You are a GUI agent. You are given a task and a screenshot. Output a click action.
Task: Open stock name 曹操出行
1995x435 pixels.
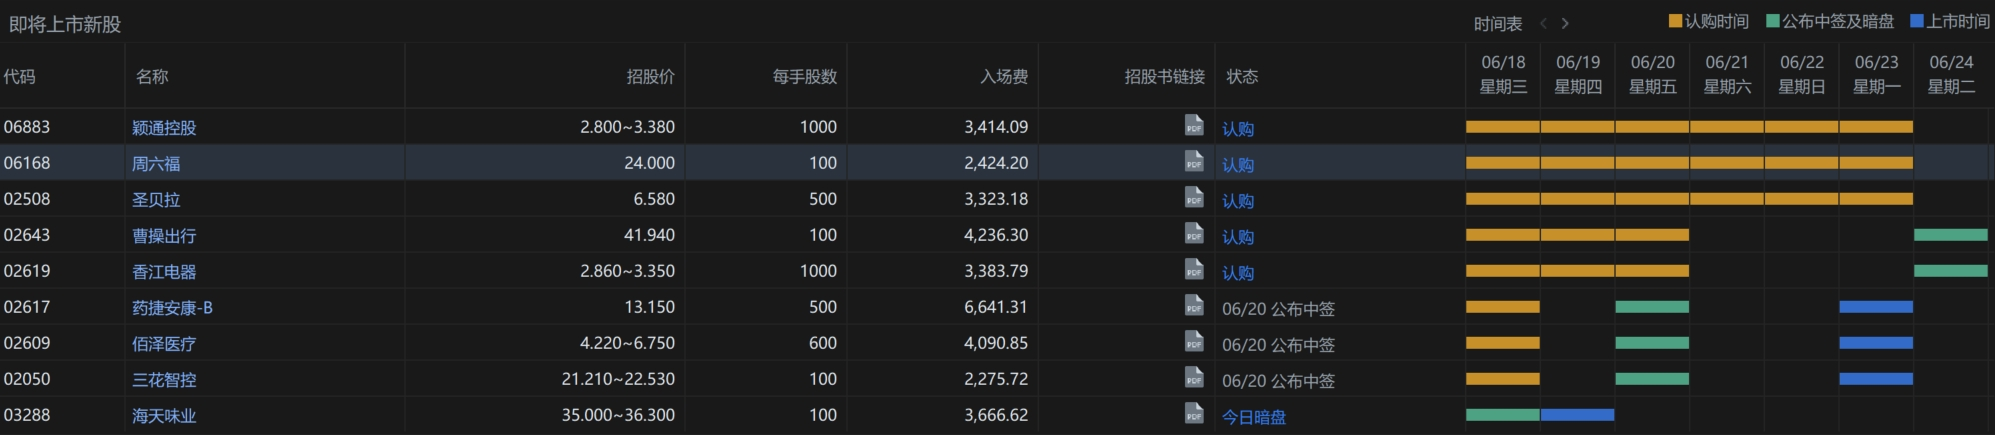164,236
